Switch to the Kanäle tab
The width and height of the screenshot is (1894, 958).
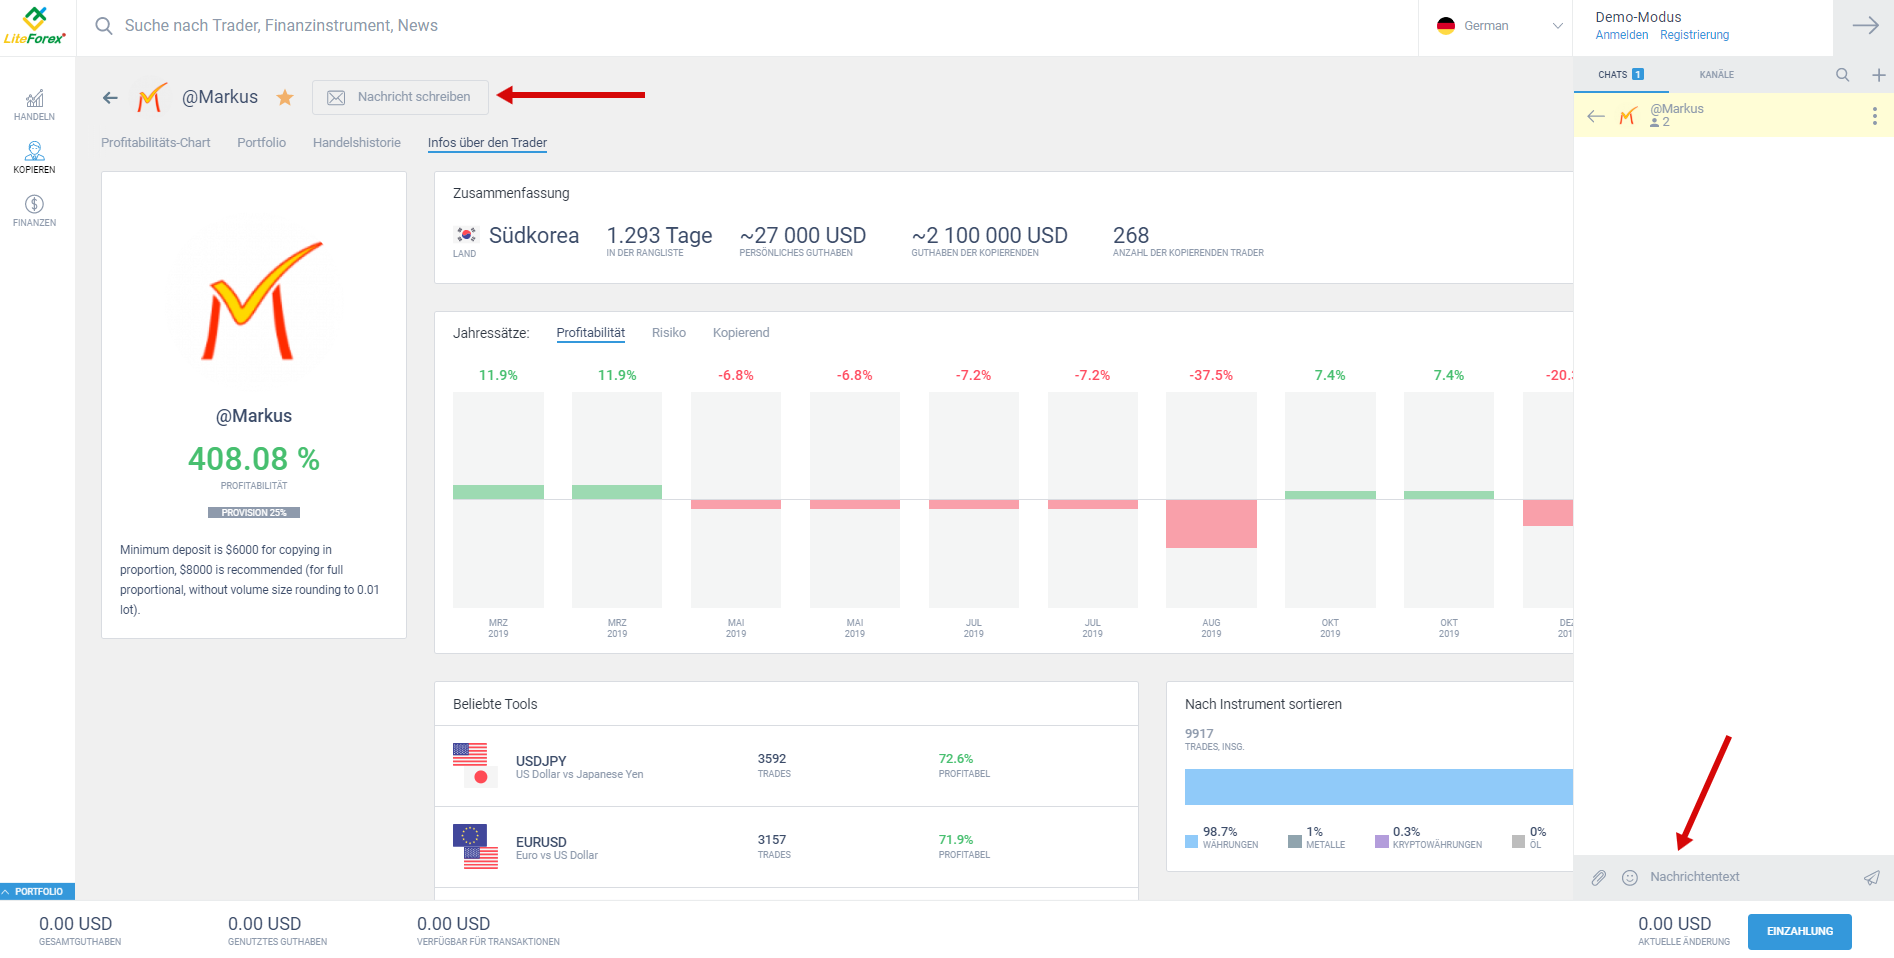coord(1716,75)
